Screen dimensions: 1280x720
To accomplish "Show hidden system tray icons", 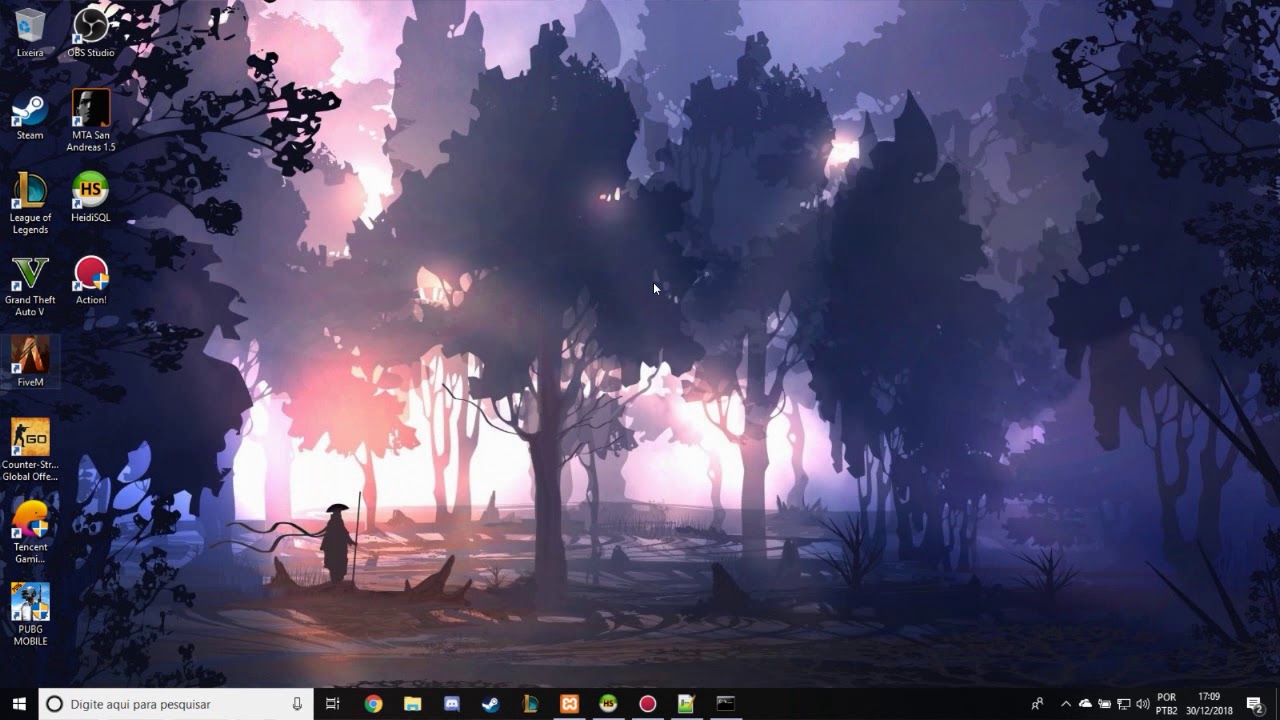I will pyautogui.click(x=1065, y=704).
